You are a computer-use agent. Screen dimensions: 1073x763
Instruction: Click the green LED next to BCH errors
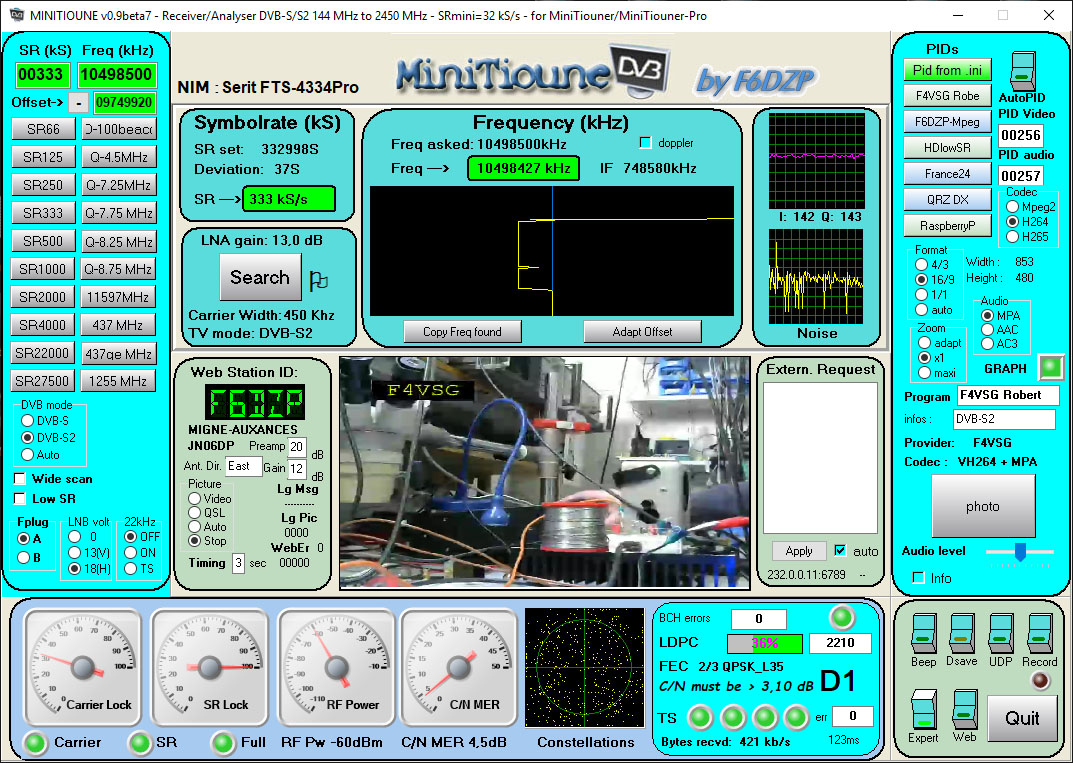tap(842, 617)
